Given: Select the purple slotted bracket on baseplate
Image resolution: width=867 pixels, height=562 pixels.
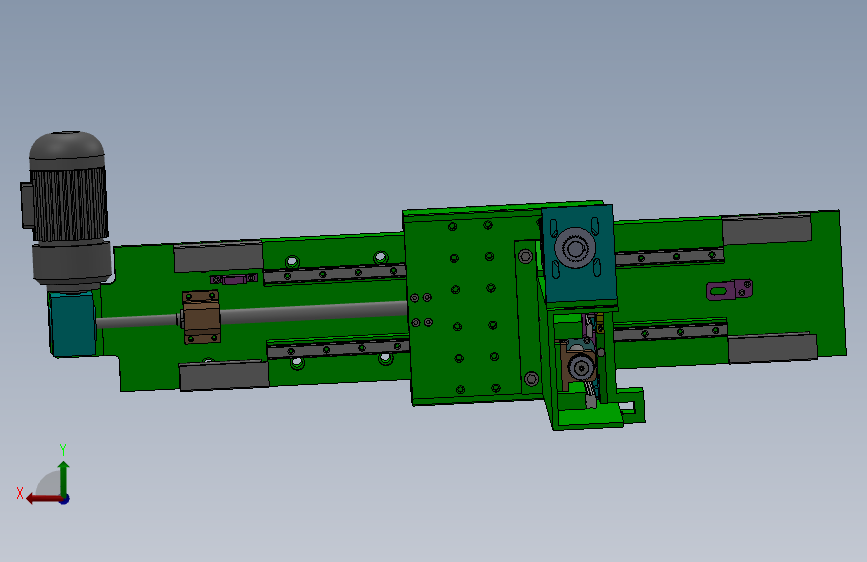Looking at the screenshot, I should pos(729,289).
